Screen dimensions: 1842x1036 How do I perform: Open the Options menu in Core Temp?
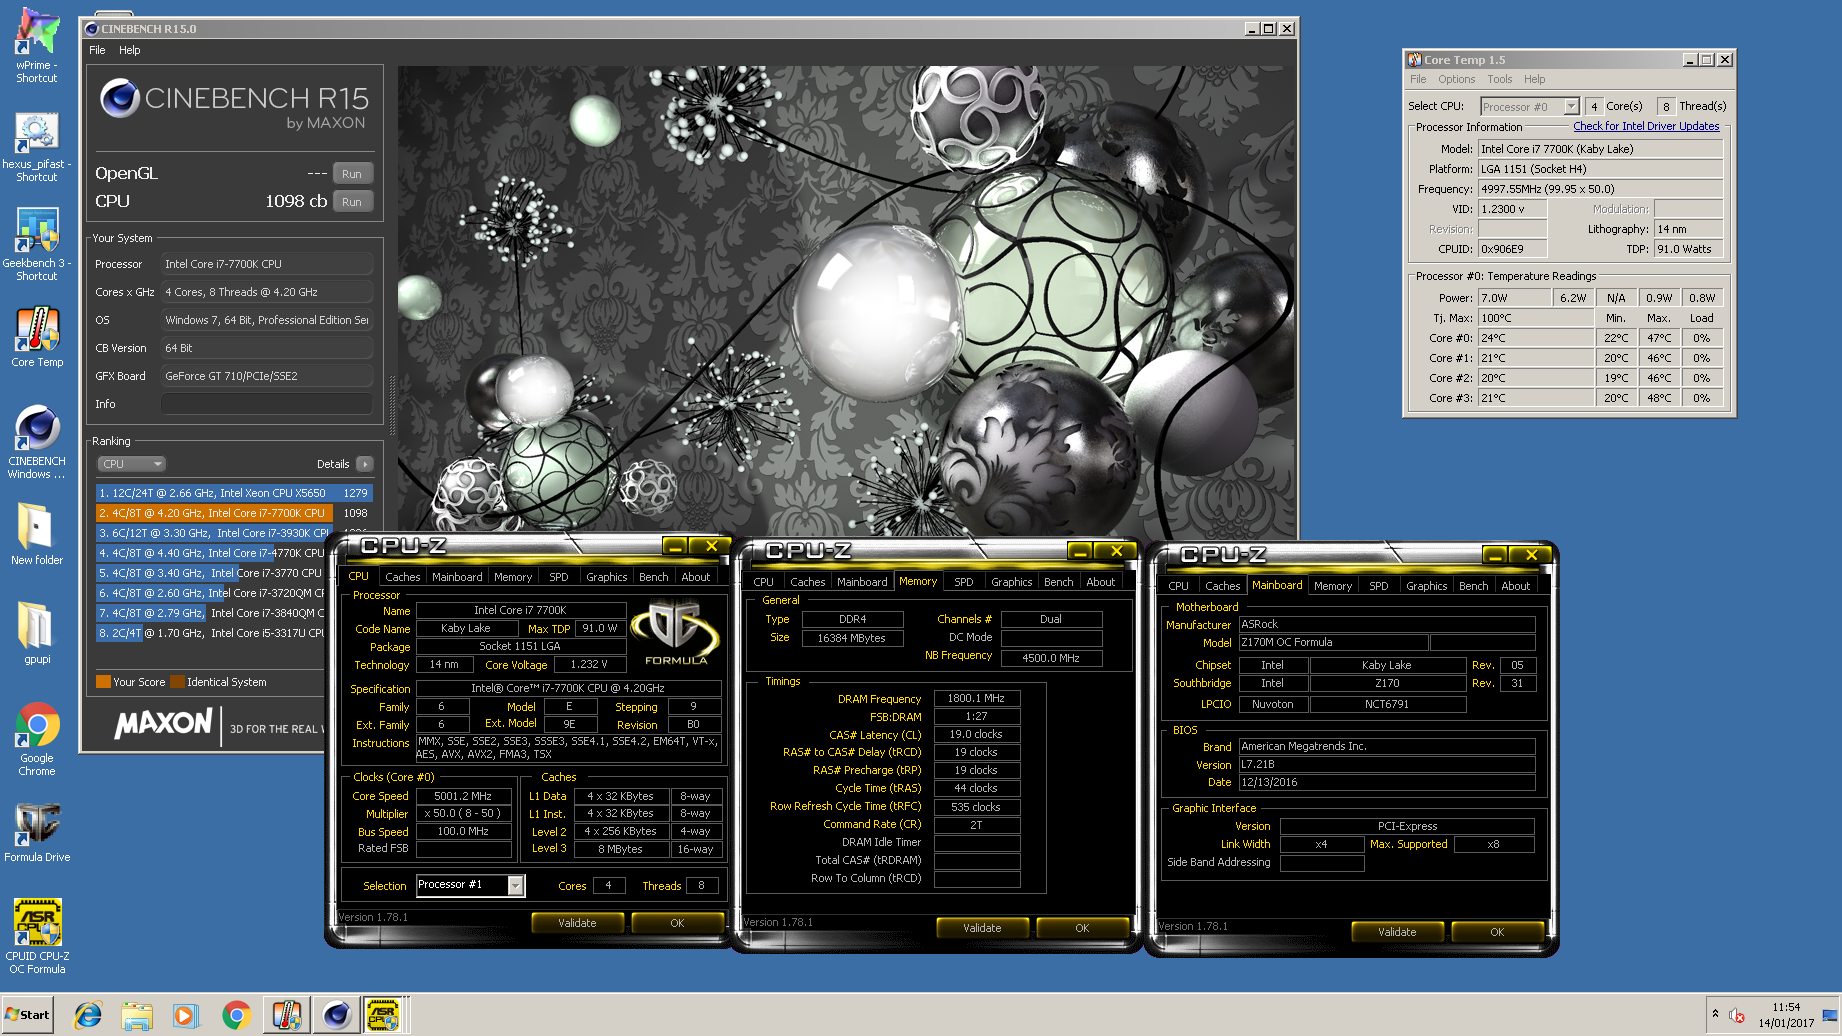point(1457,79)
